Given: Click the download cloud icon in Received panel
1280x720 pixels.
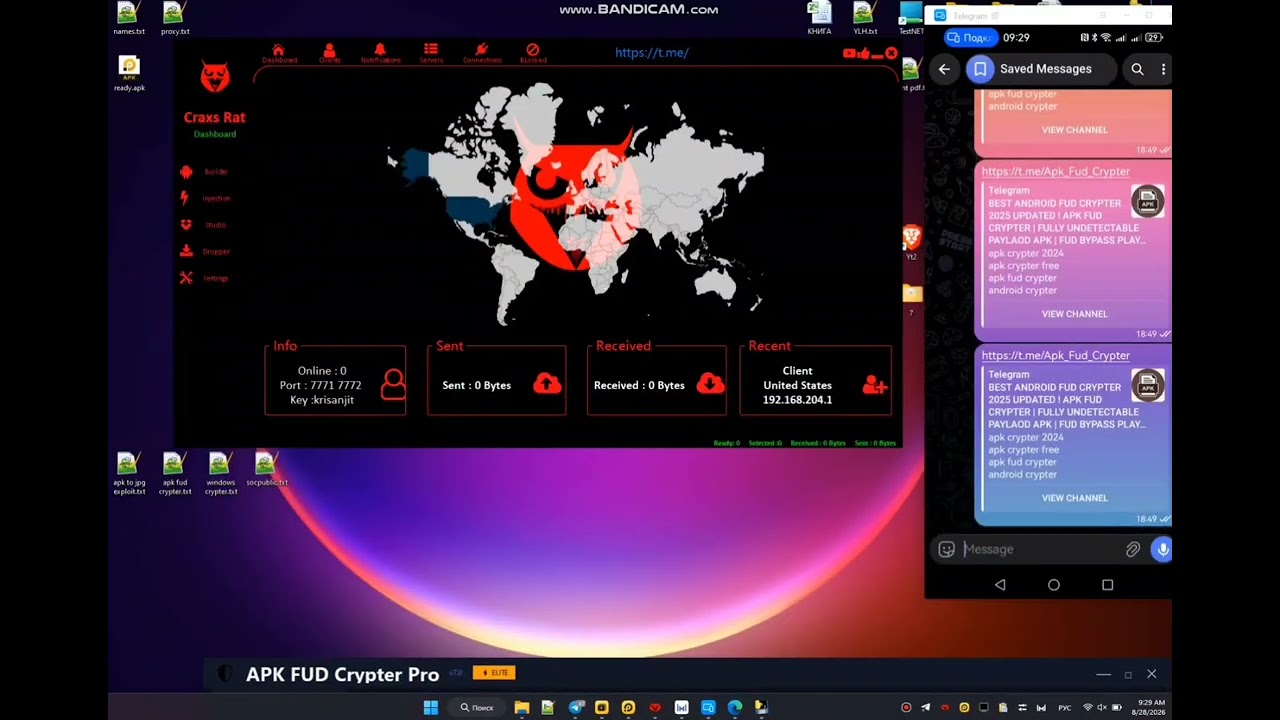Looking at the screenshot, I should [x=710, y=383].
